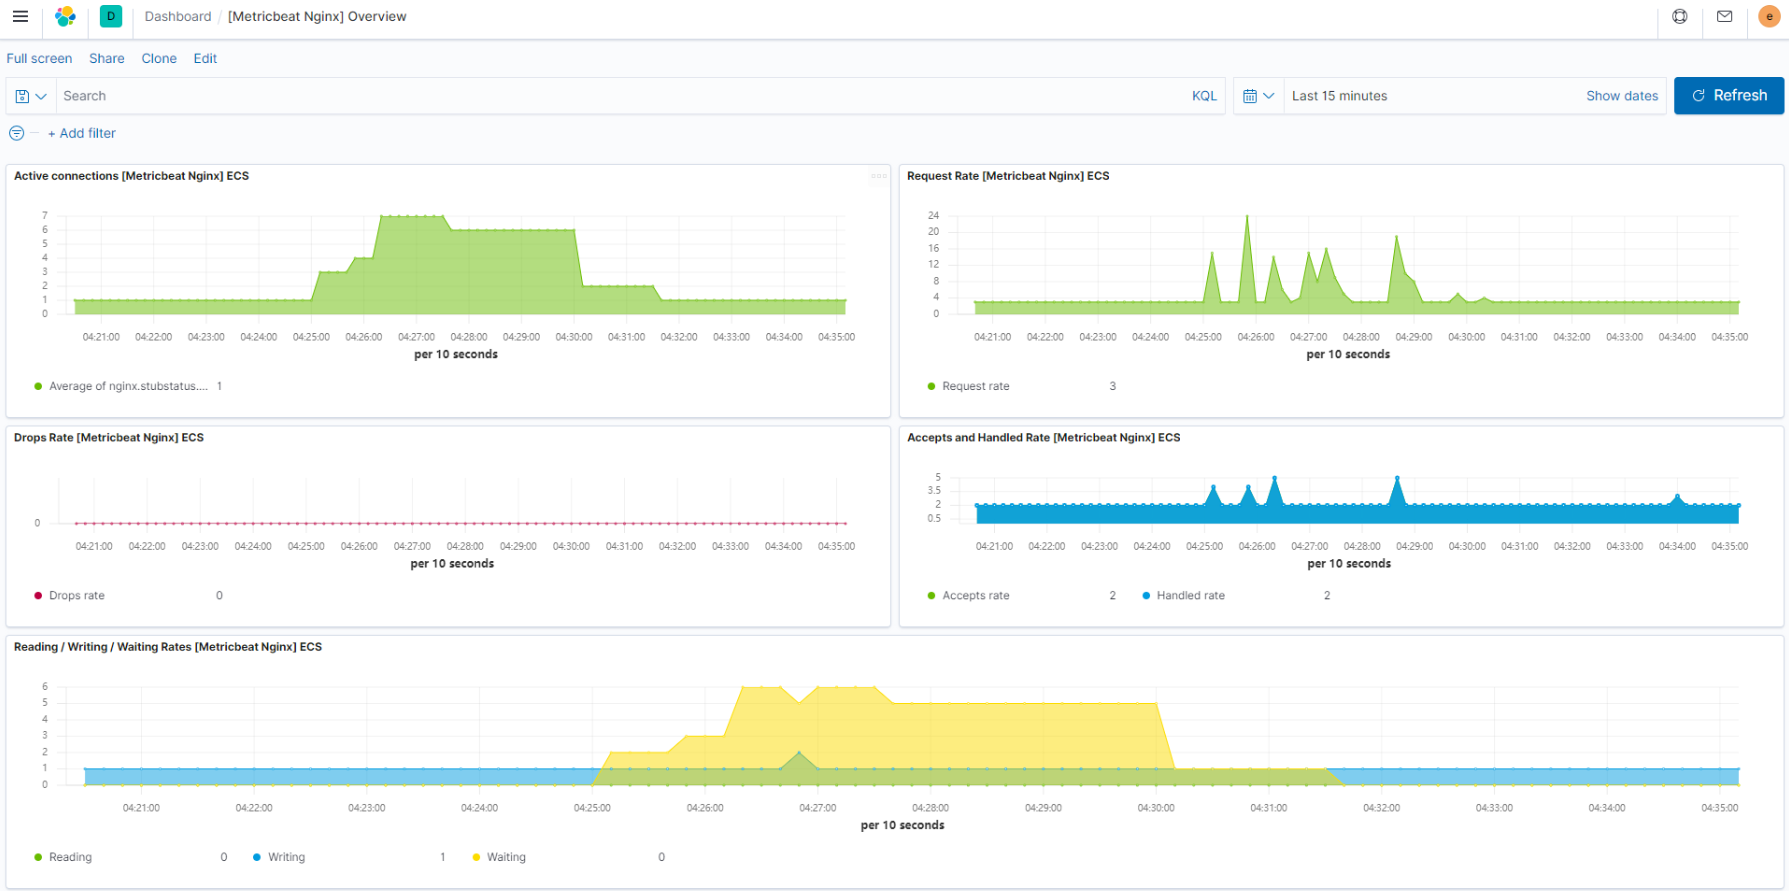Open the Share menu
Screen dimensions: 1789x891
click(x=107, y=58)
